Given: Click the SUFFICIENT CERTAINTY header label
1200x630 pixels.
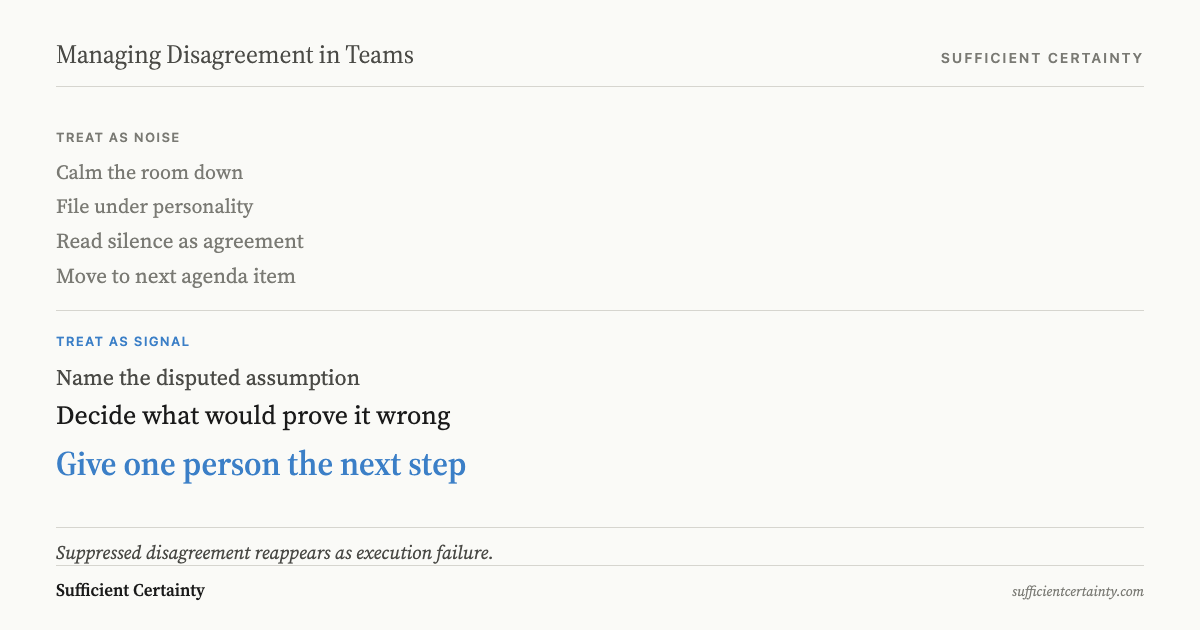Looking at the screenshot, I should (1042, 58).
